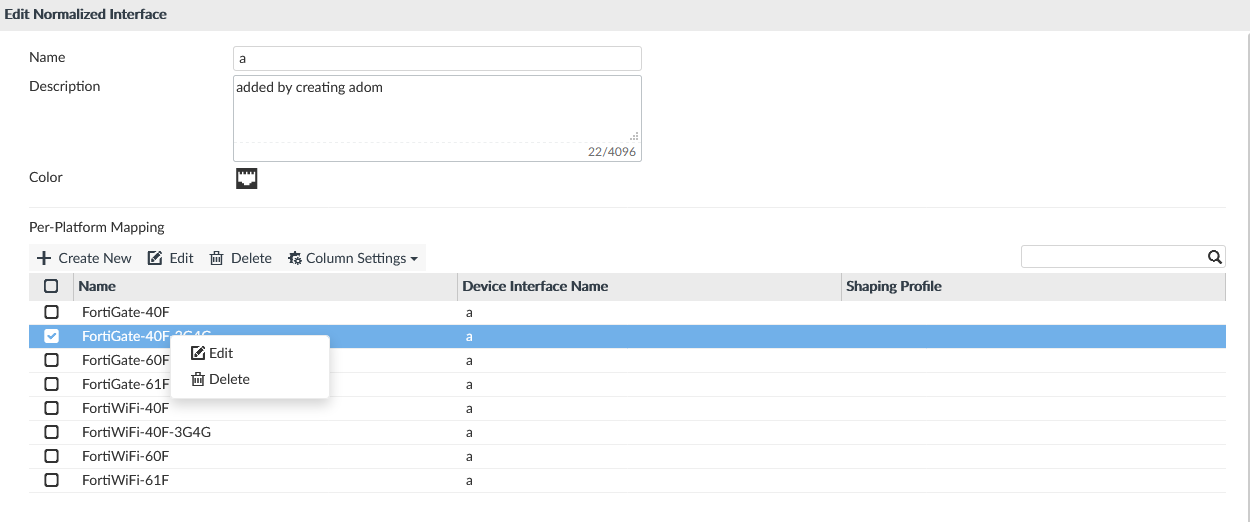Click the 22/4096 character counter
The image size is (1250, 522).
pos(612,152)
